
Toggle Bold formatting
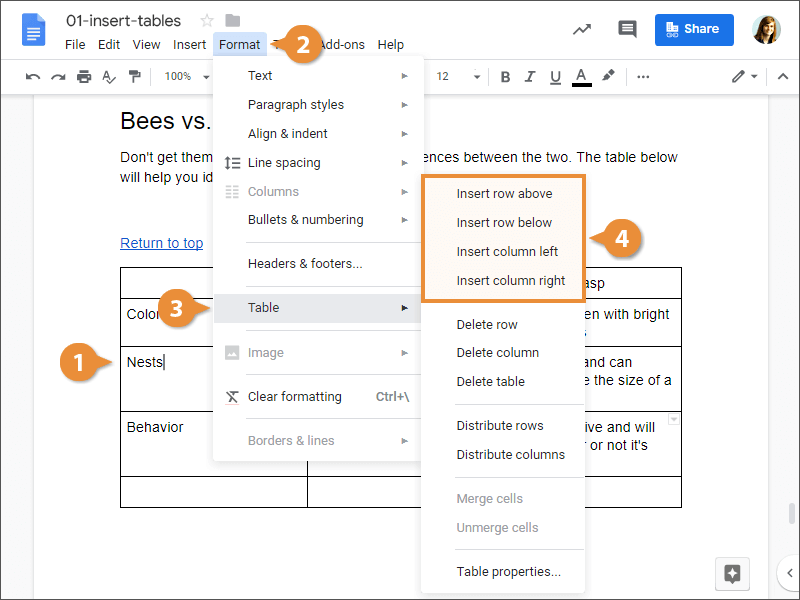pyautogui.click(x=505, y=77)
